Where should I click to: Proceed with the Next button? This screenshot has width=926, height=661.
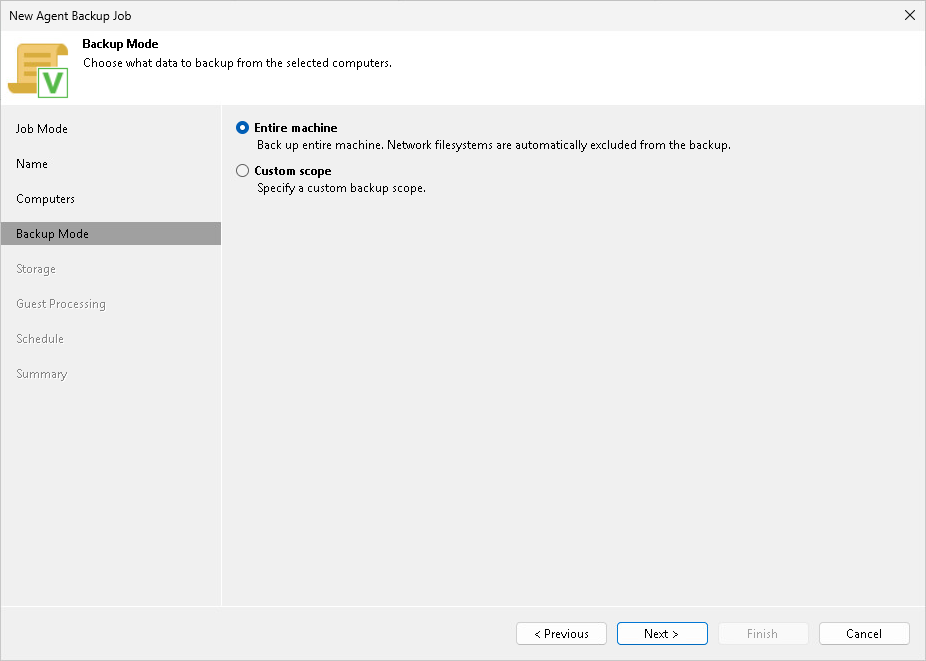(662, 634)
